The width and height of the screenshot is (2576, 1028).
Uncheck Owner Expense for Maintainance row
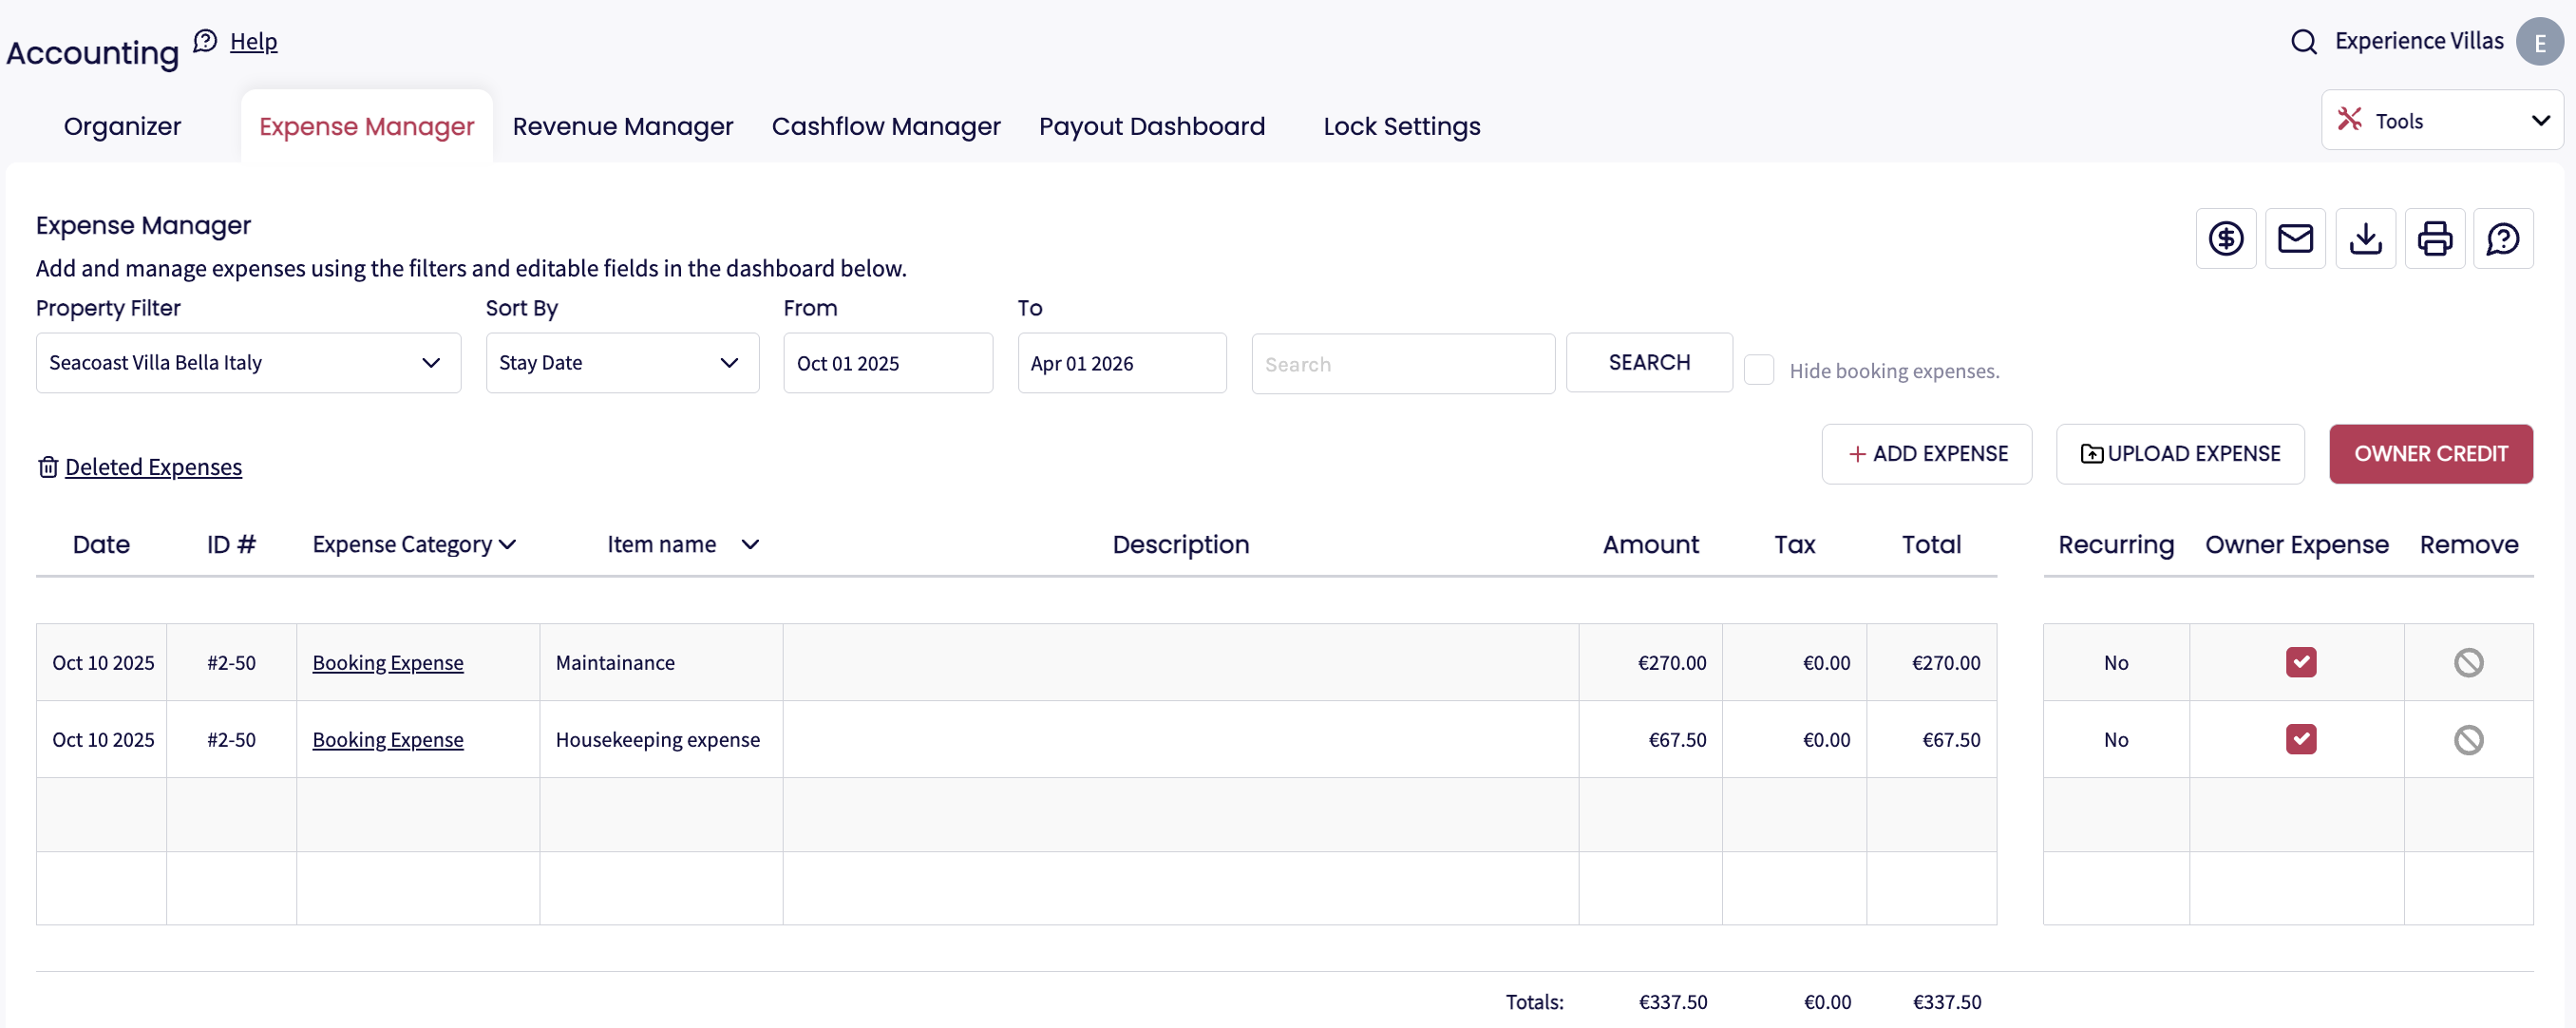(x=2300, y=662)
